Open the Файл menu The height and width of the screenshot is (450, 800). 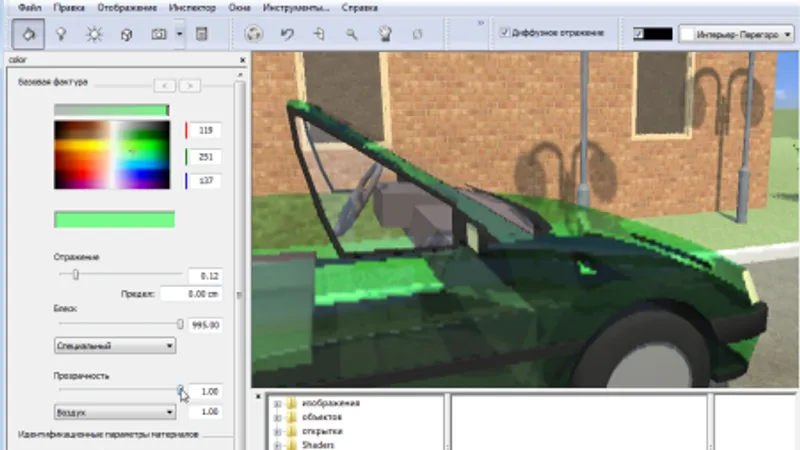30,8
